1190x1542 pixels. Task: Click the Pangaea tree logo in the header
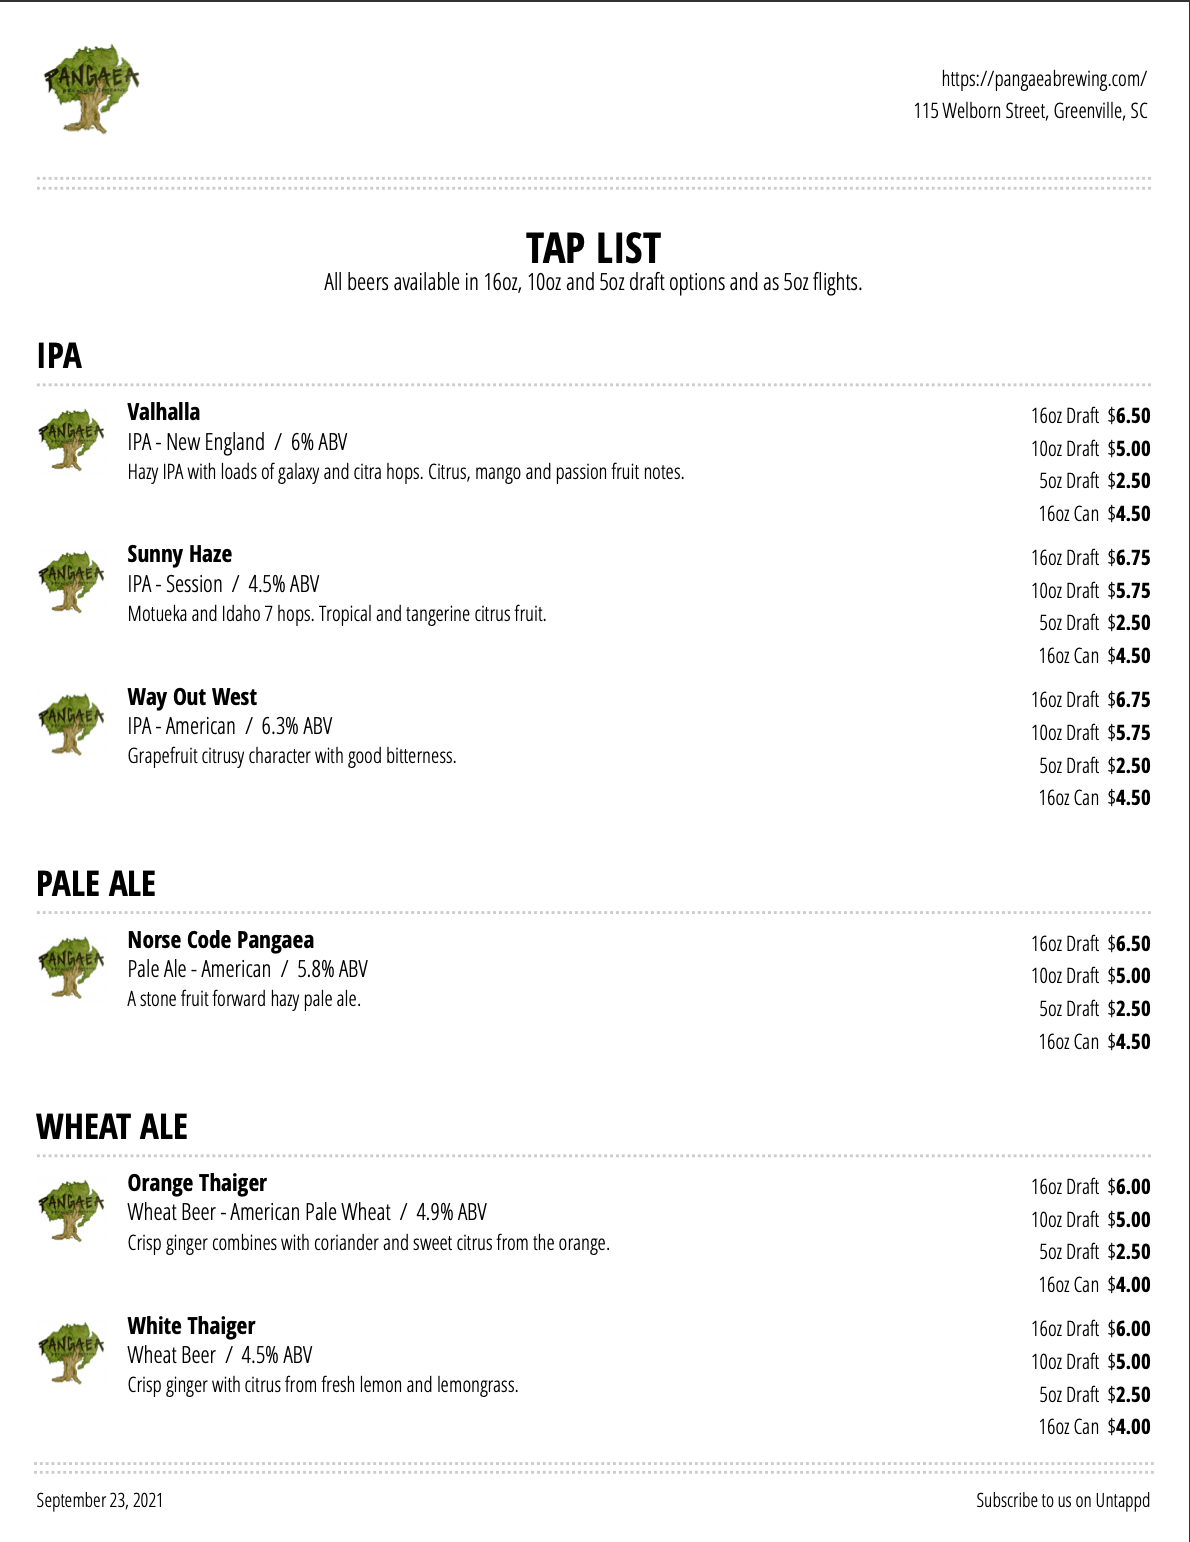pos(91,88)
